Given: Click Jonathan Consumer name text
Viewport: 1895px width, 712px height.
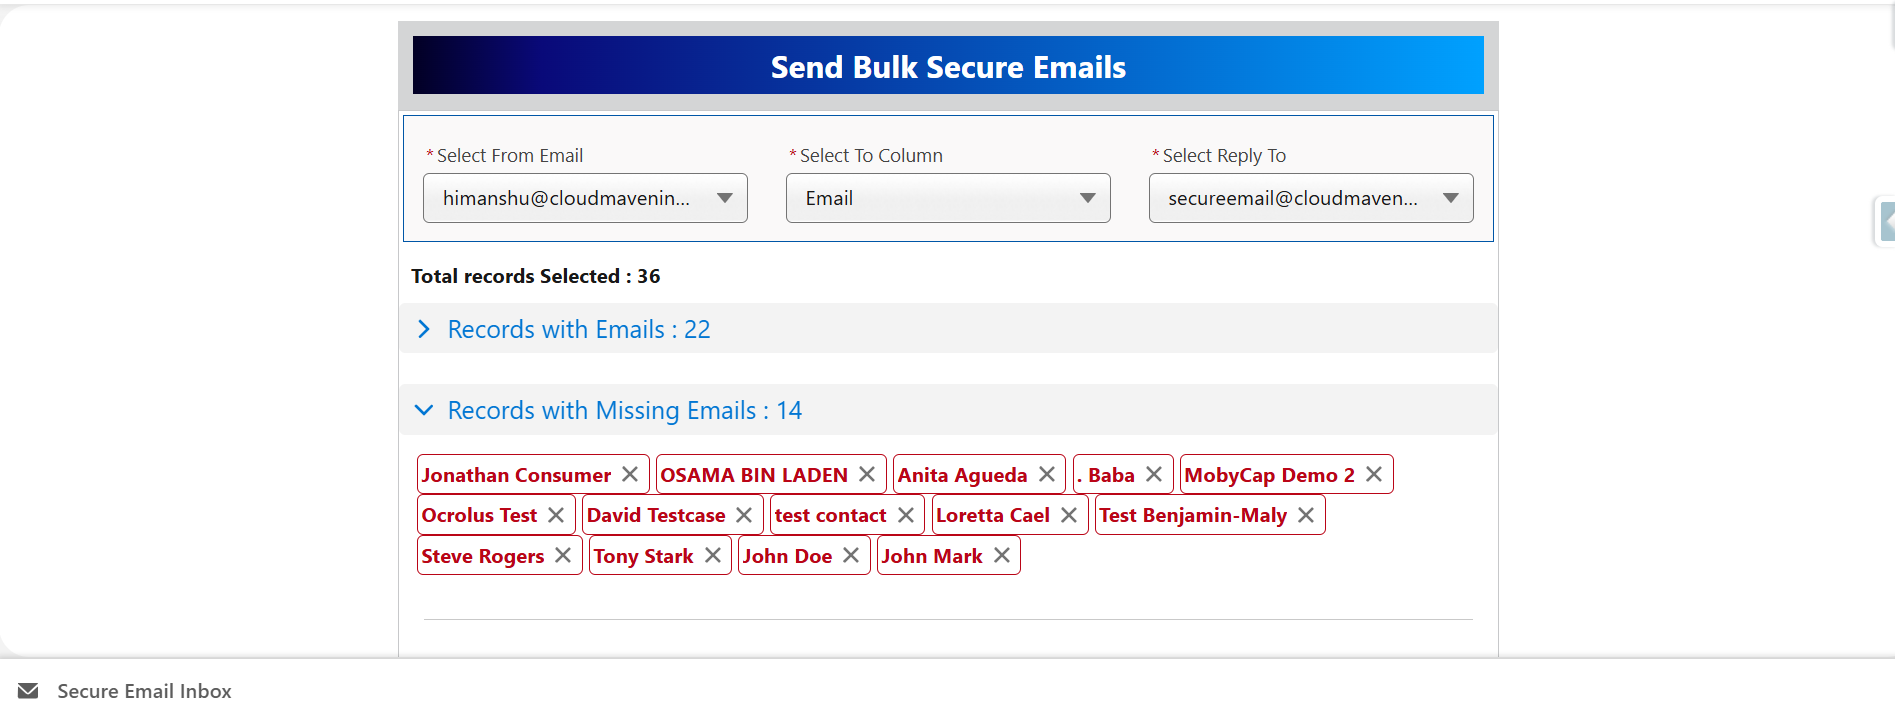Looking at the screenshot, I should pos(516,475).
